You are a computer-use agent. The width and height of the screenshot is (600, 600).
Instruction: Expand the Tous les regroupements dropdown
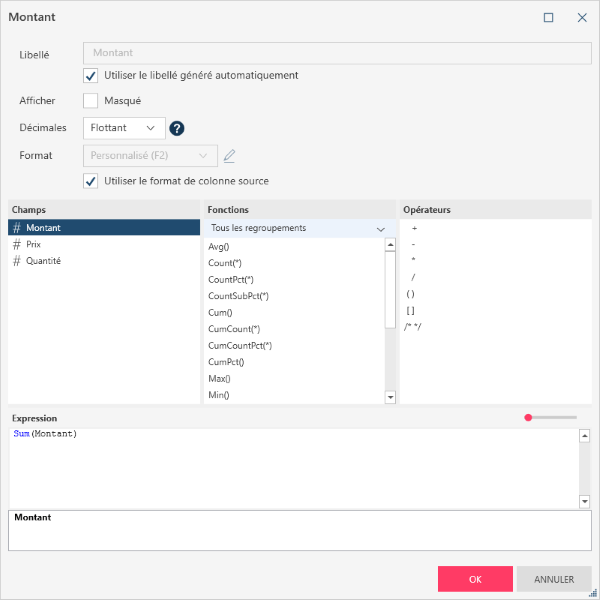(x=298, y=228)
